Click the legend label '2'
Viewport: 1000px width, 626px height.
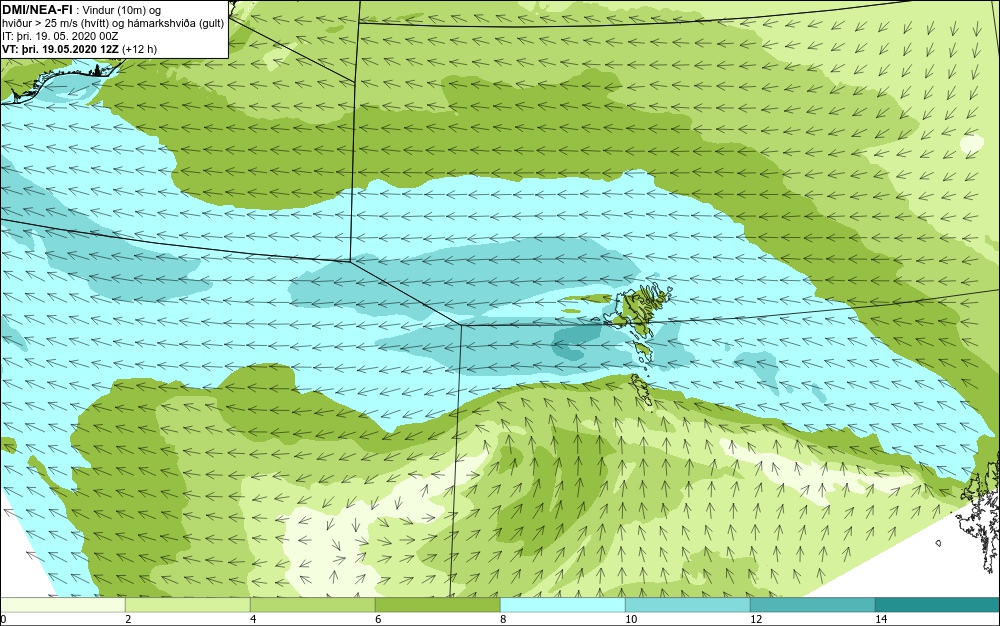click(x=128, y=619)
